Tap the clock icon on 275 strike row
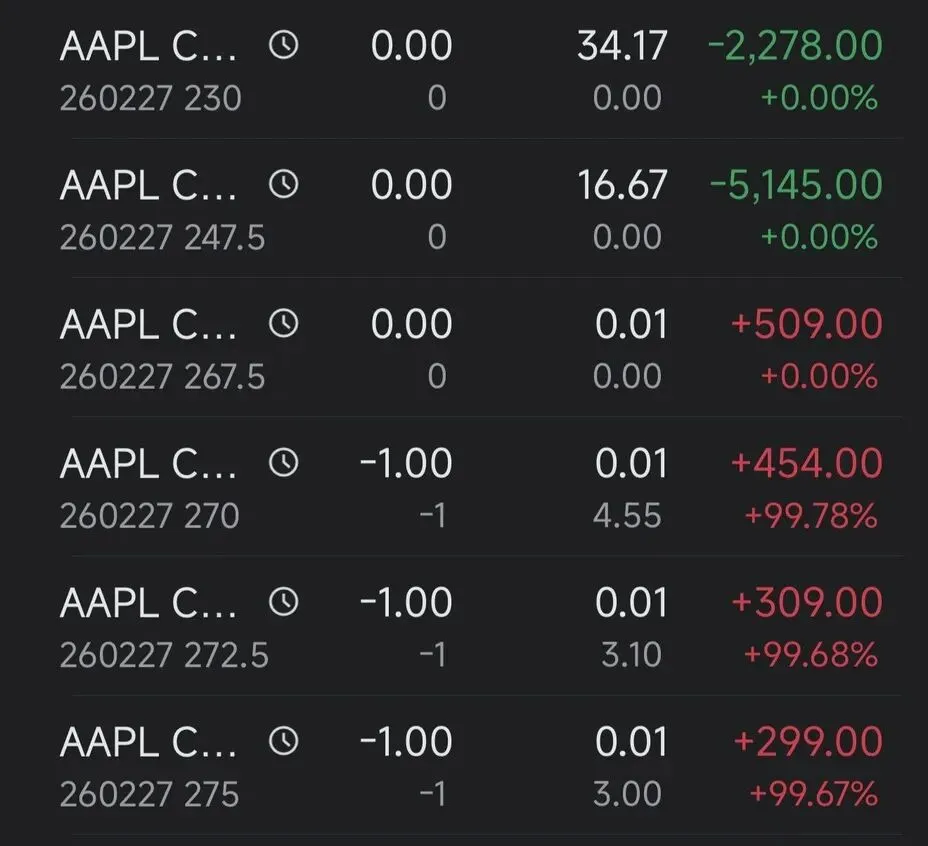 point(284,741)
